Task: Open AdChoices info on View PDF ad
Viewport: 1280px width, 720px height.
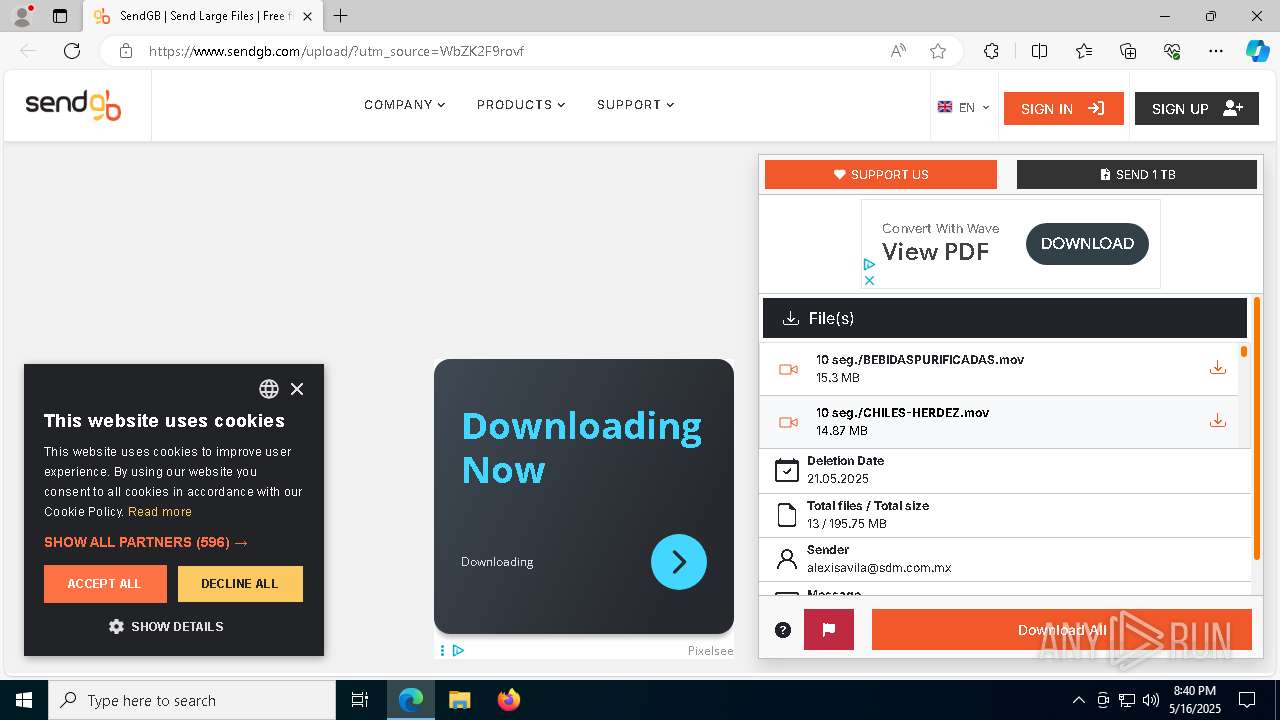Action: click(x=869, y=265)
